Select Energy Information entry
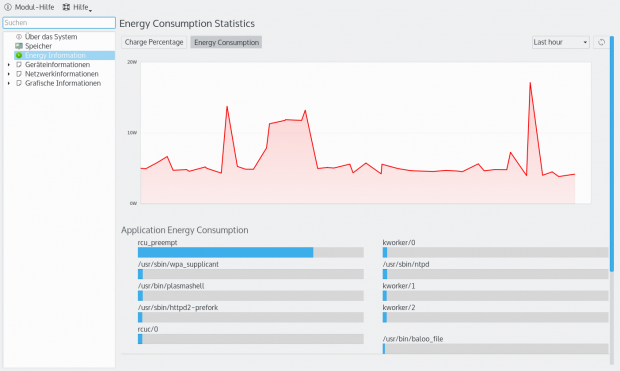620x371 pixels. tap(64, 55)
